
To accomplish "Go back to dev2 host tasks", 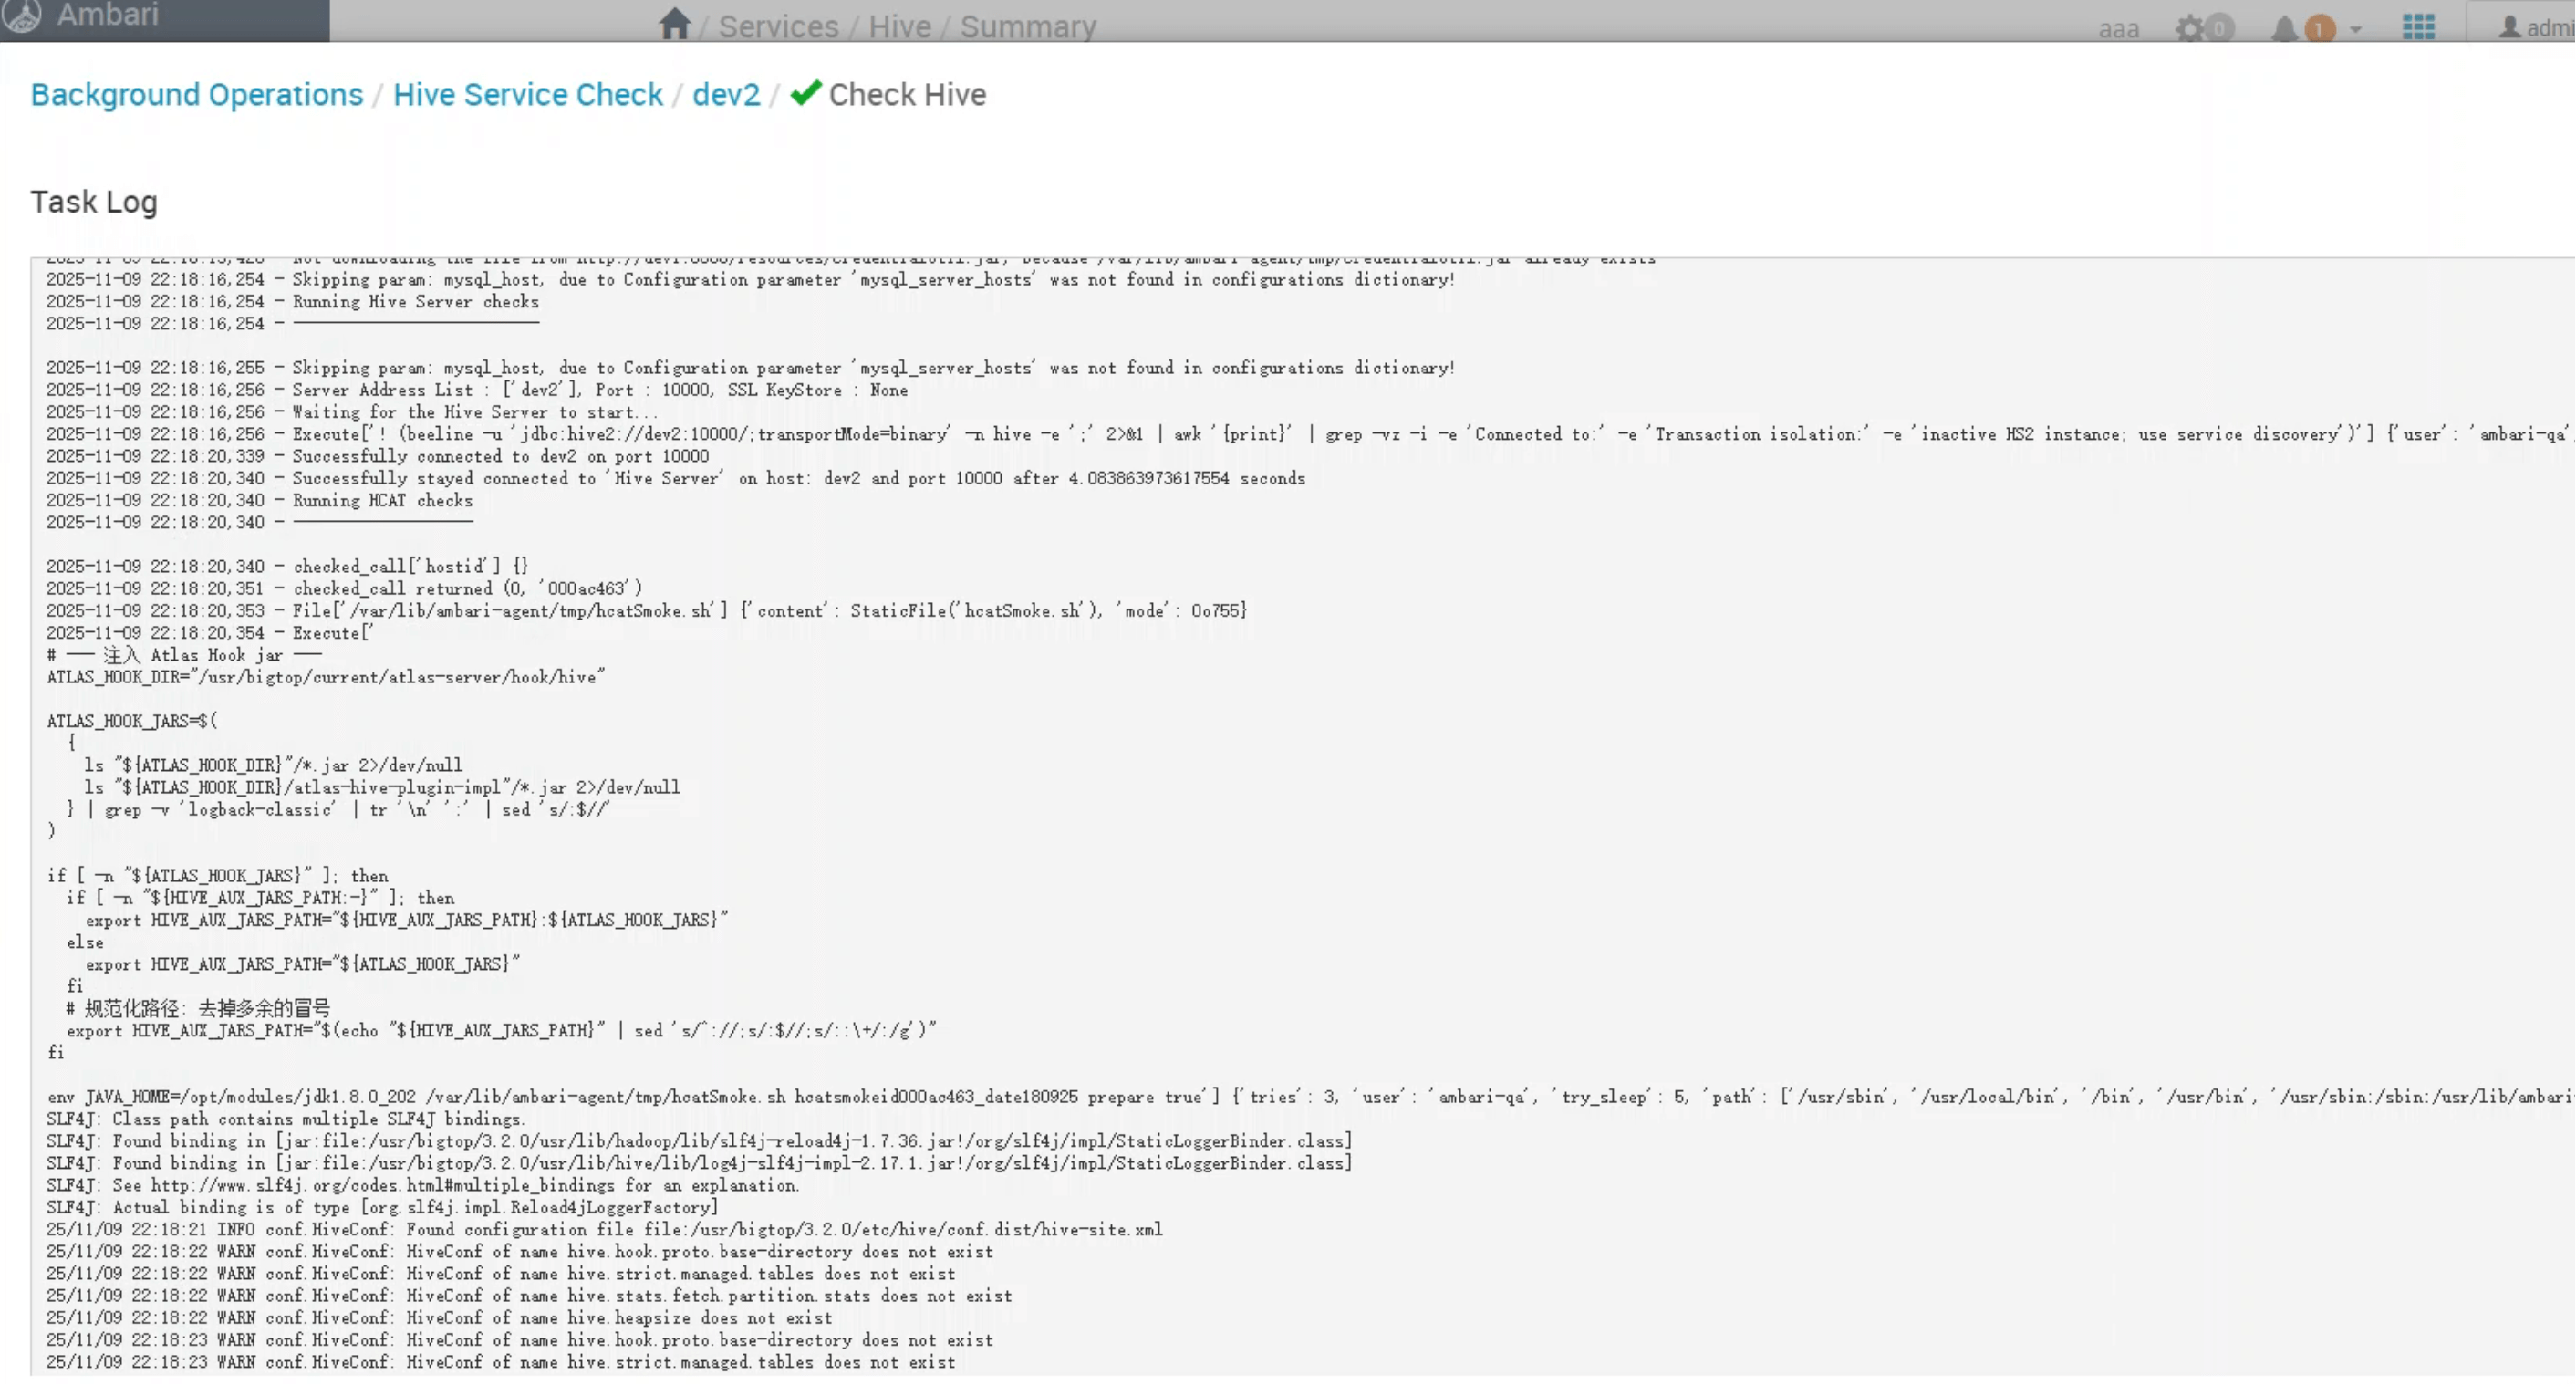I will [726, 94].
